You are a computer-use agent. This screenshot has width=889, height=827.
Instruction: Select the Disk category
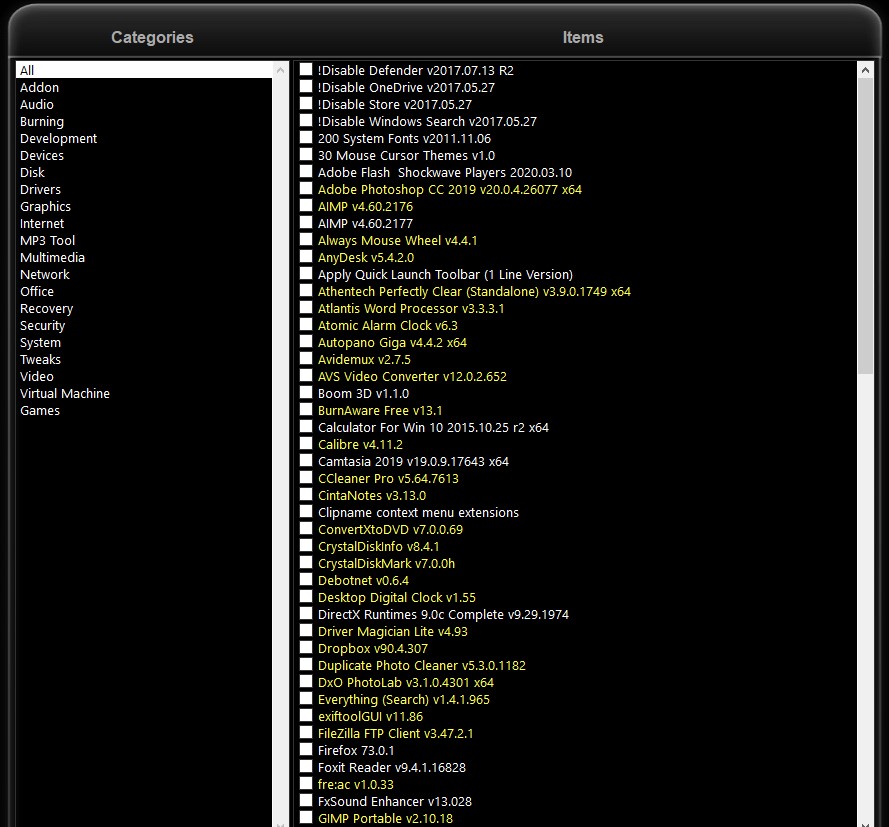pyautogui.click(x=144, y=172)
